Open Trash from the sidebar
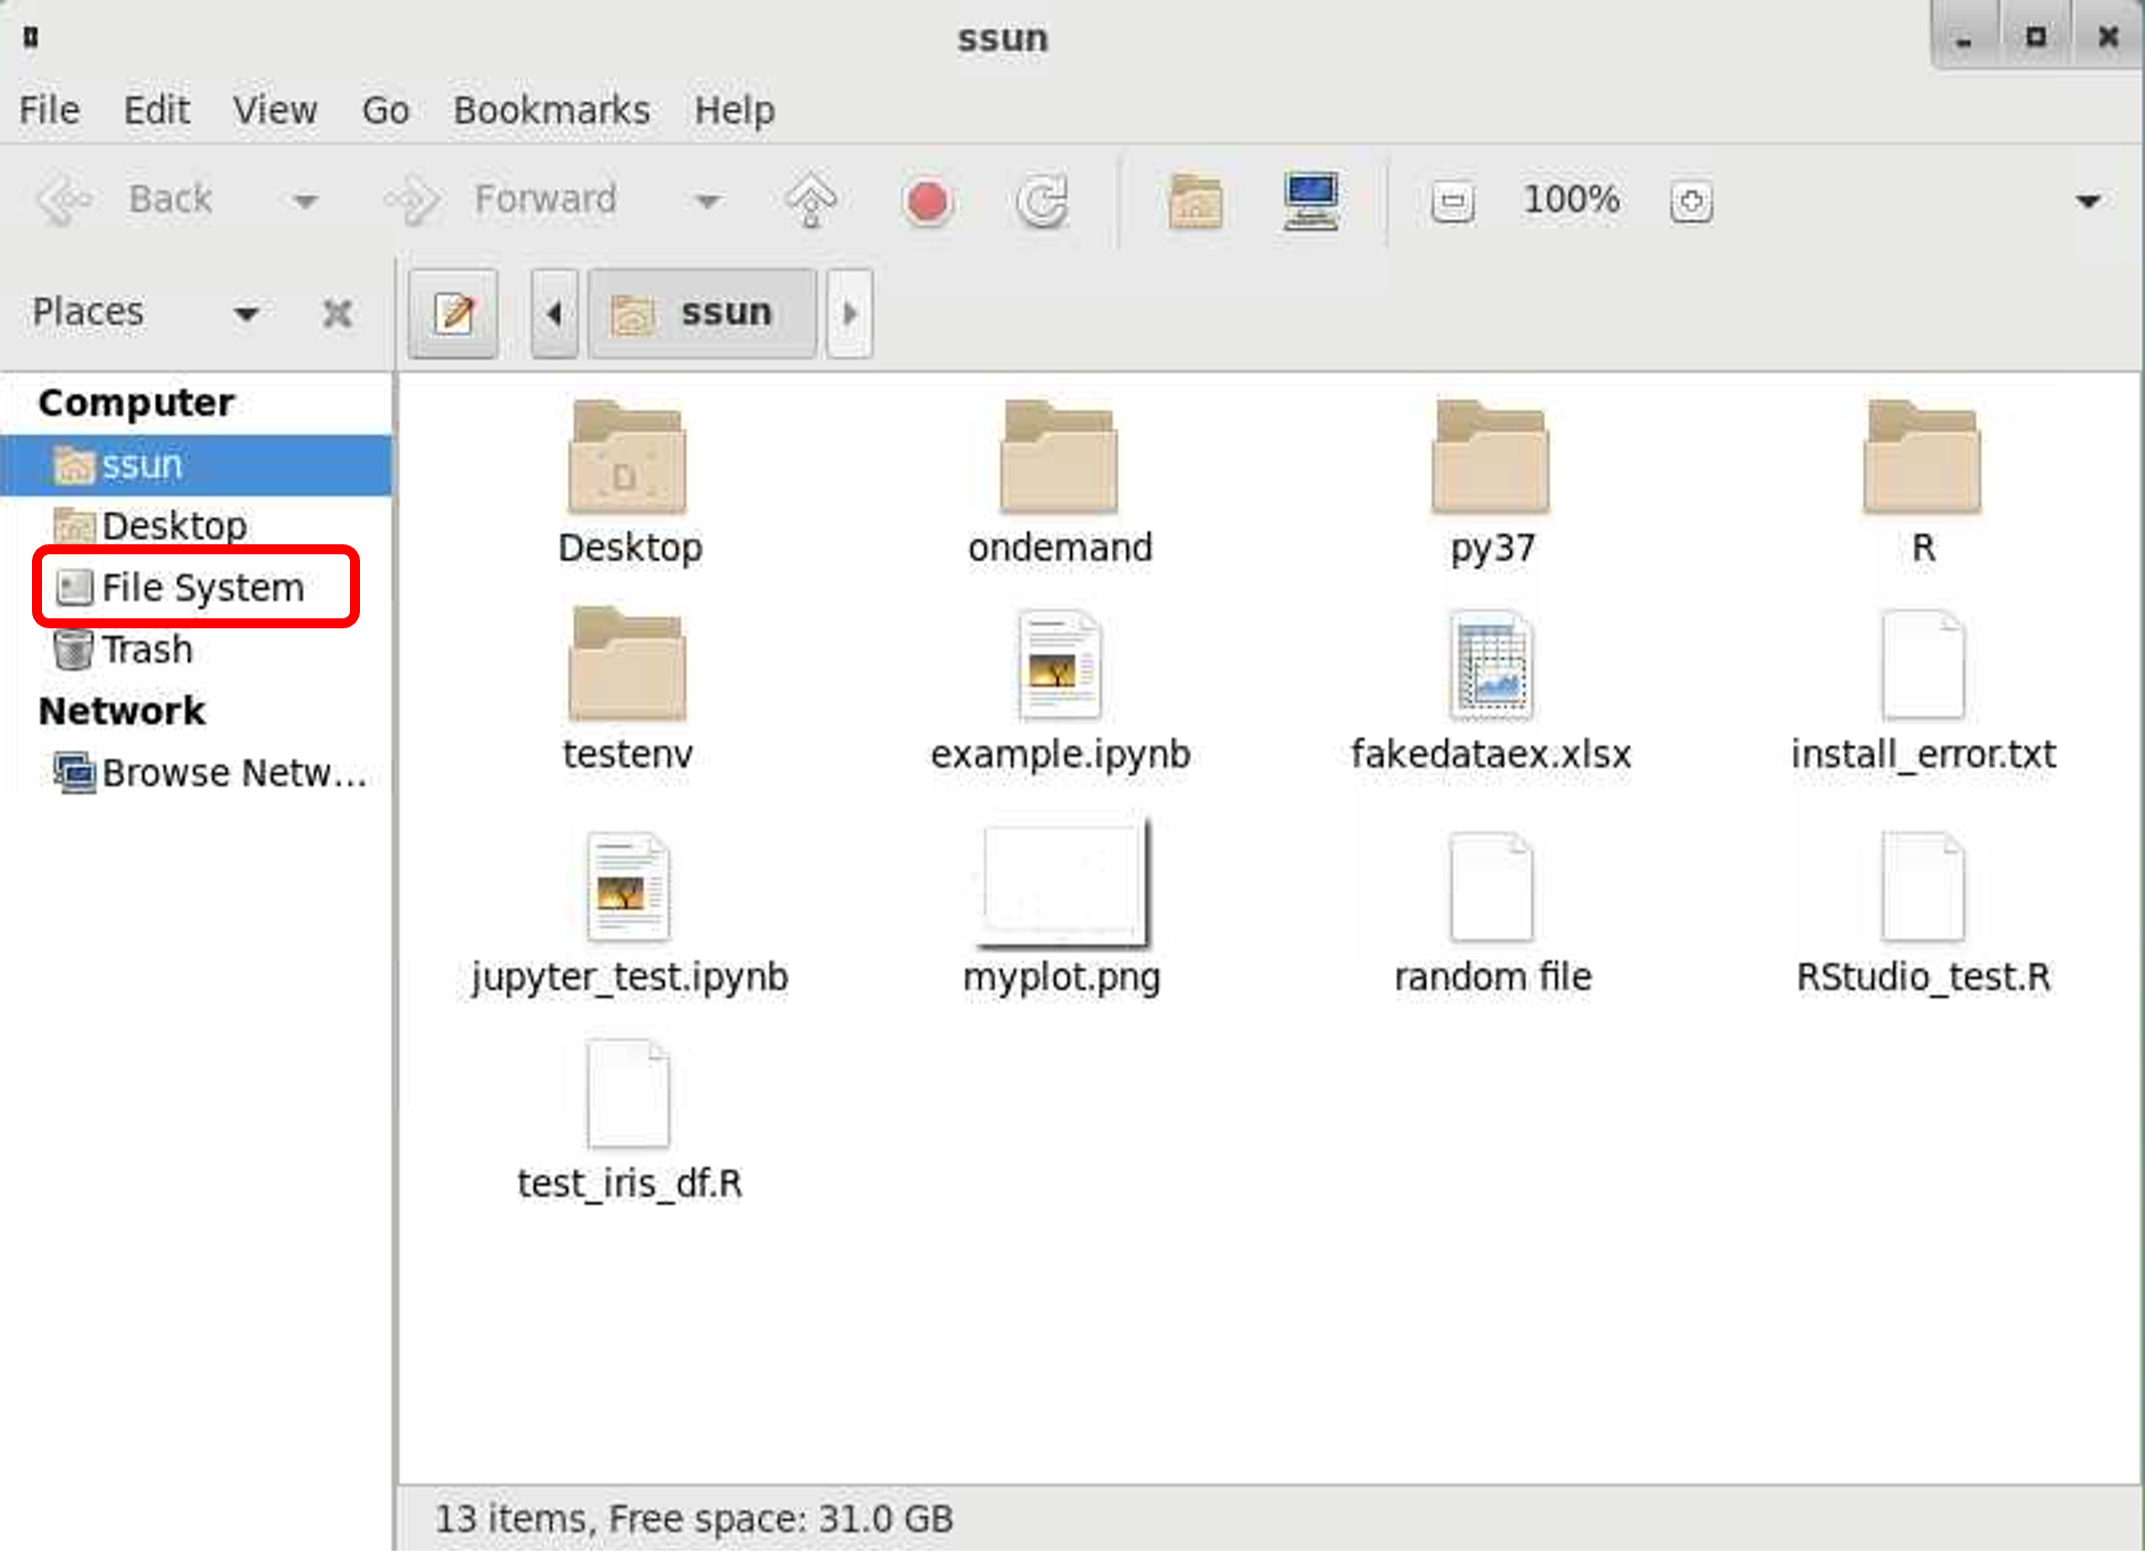 (x=145, y=650)
